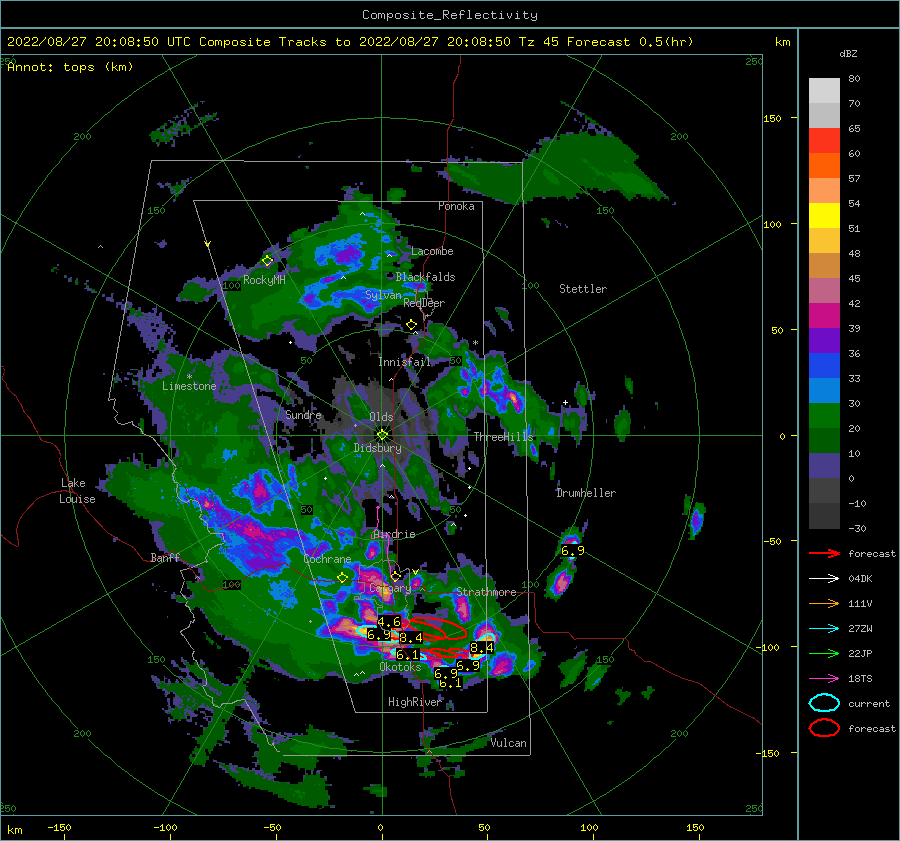This screenshot has height=841, width=900.
Task: Click the Airdrie town label
Action: click(394, 534)
